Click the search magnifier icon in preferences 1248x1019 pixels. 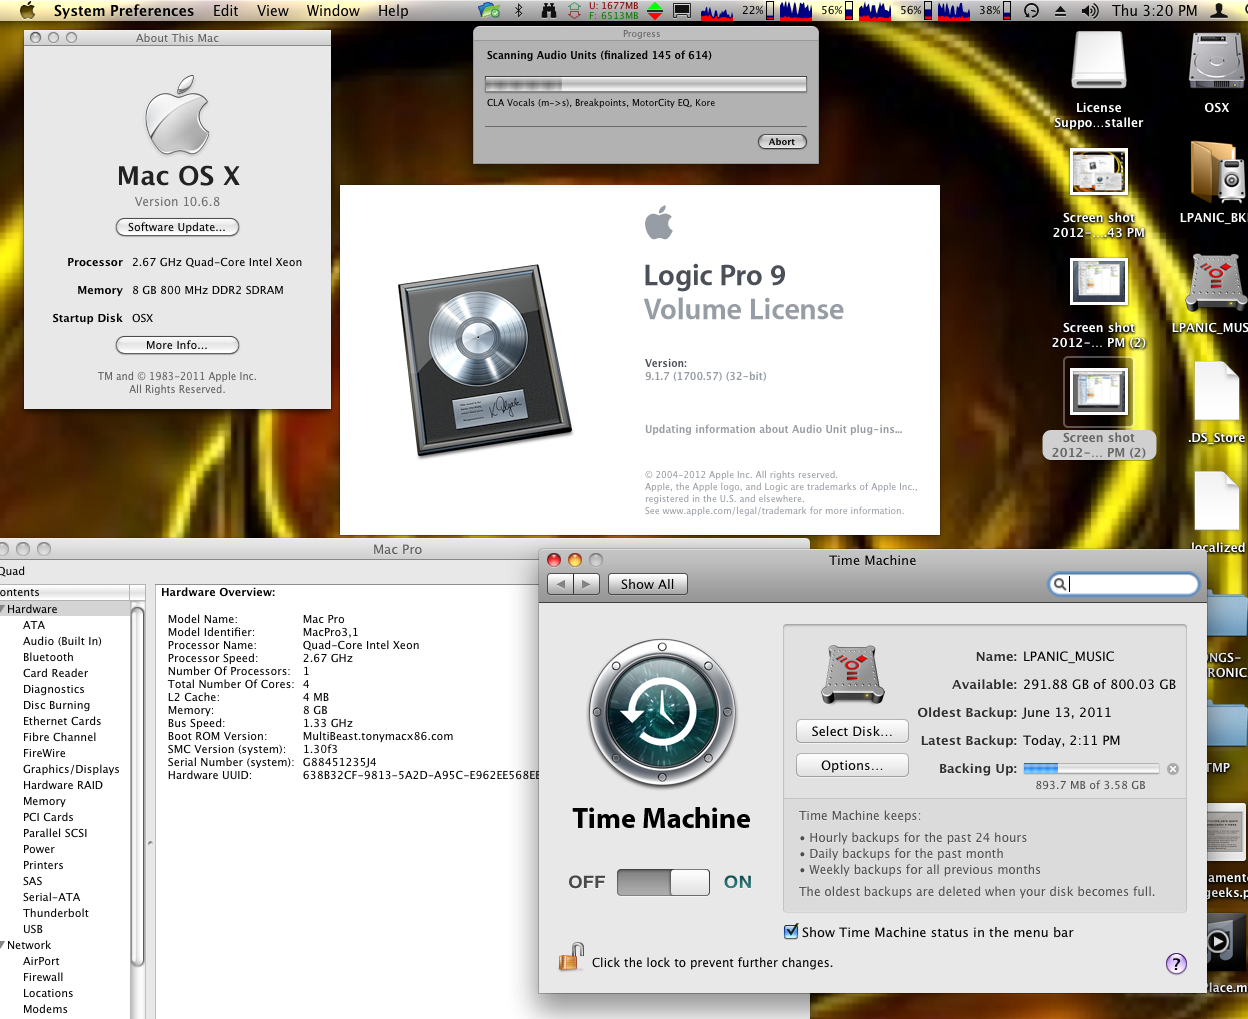(x=1059, y=584)
